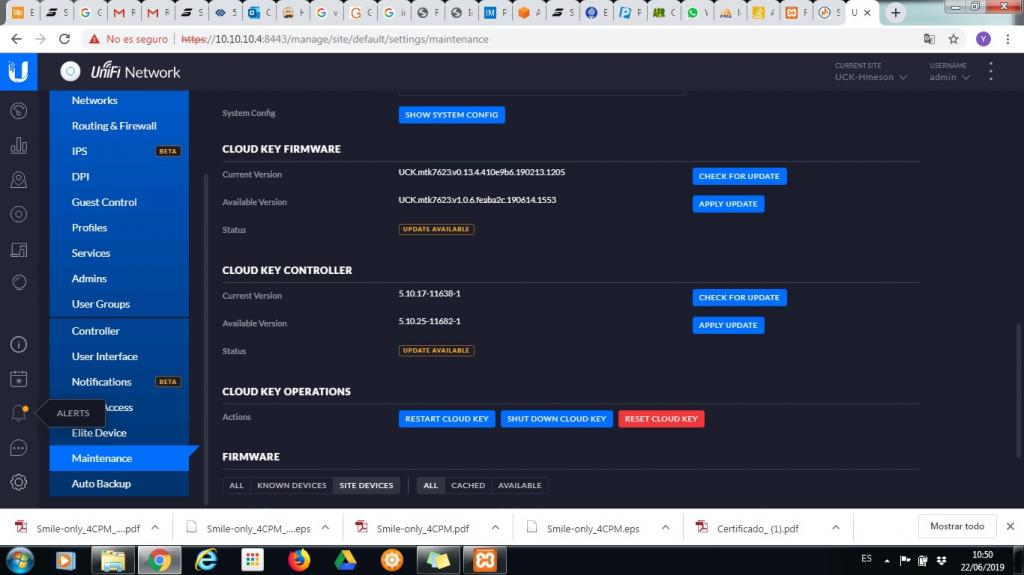
Task: Switch firmware filter to Known Devices
Action: click(x=291, y=485)
